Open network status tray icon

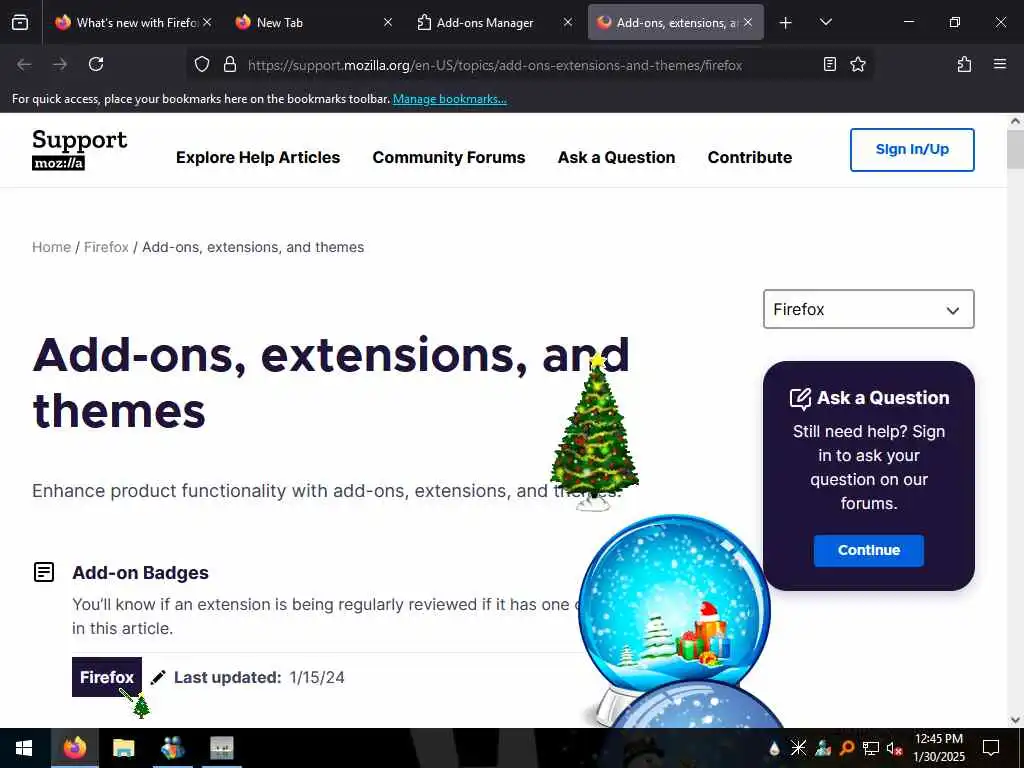(x=871, y=748)
